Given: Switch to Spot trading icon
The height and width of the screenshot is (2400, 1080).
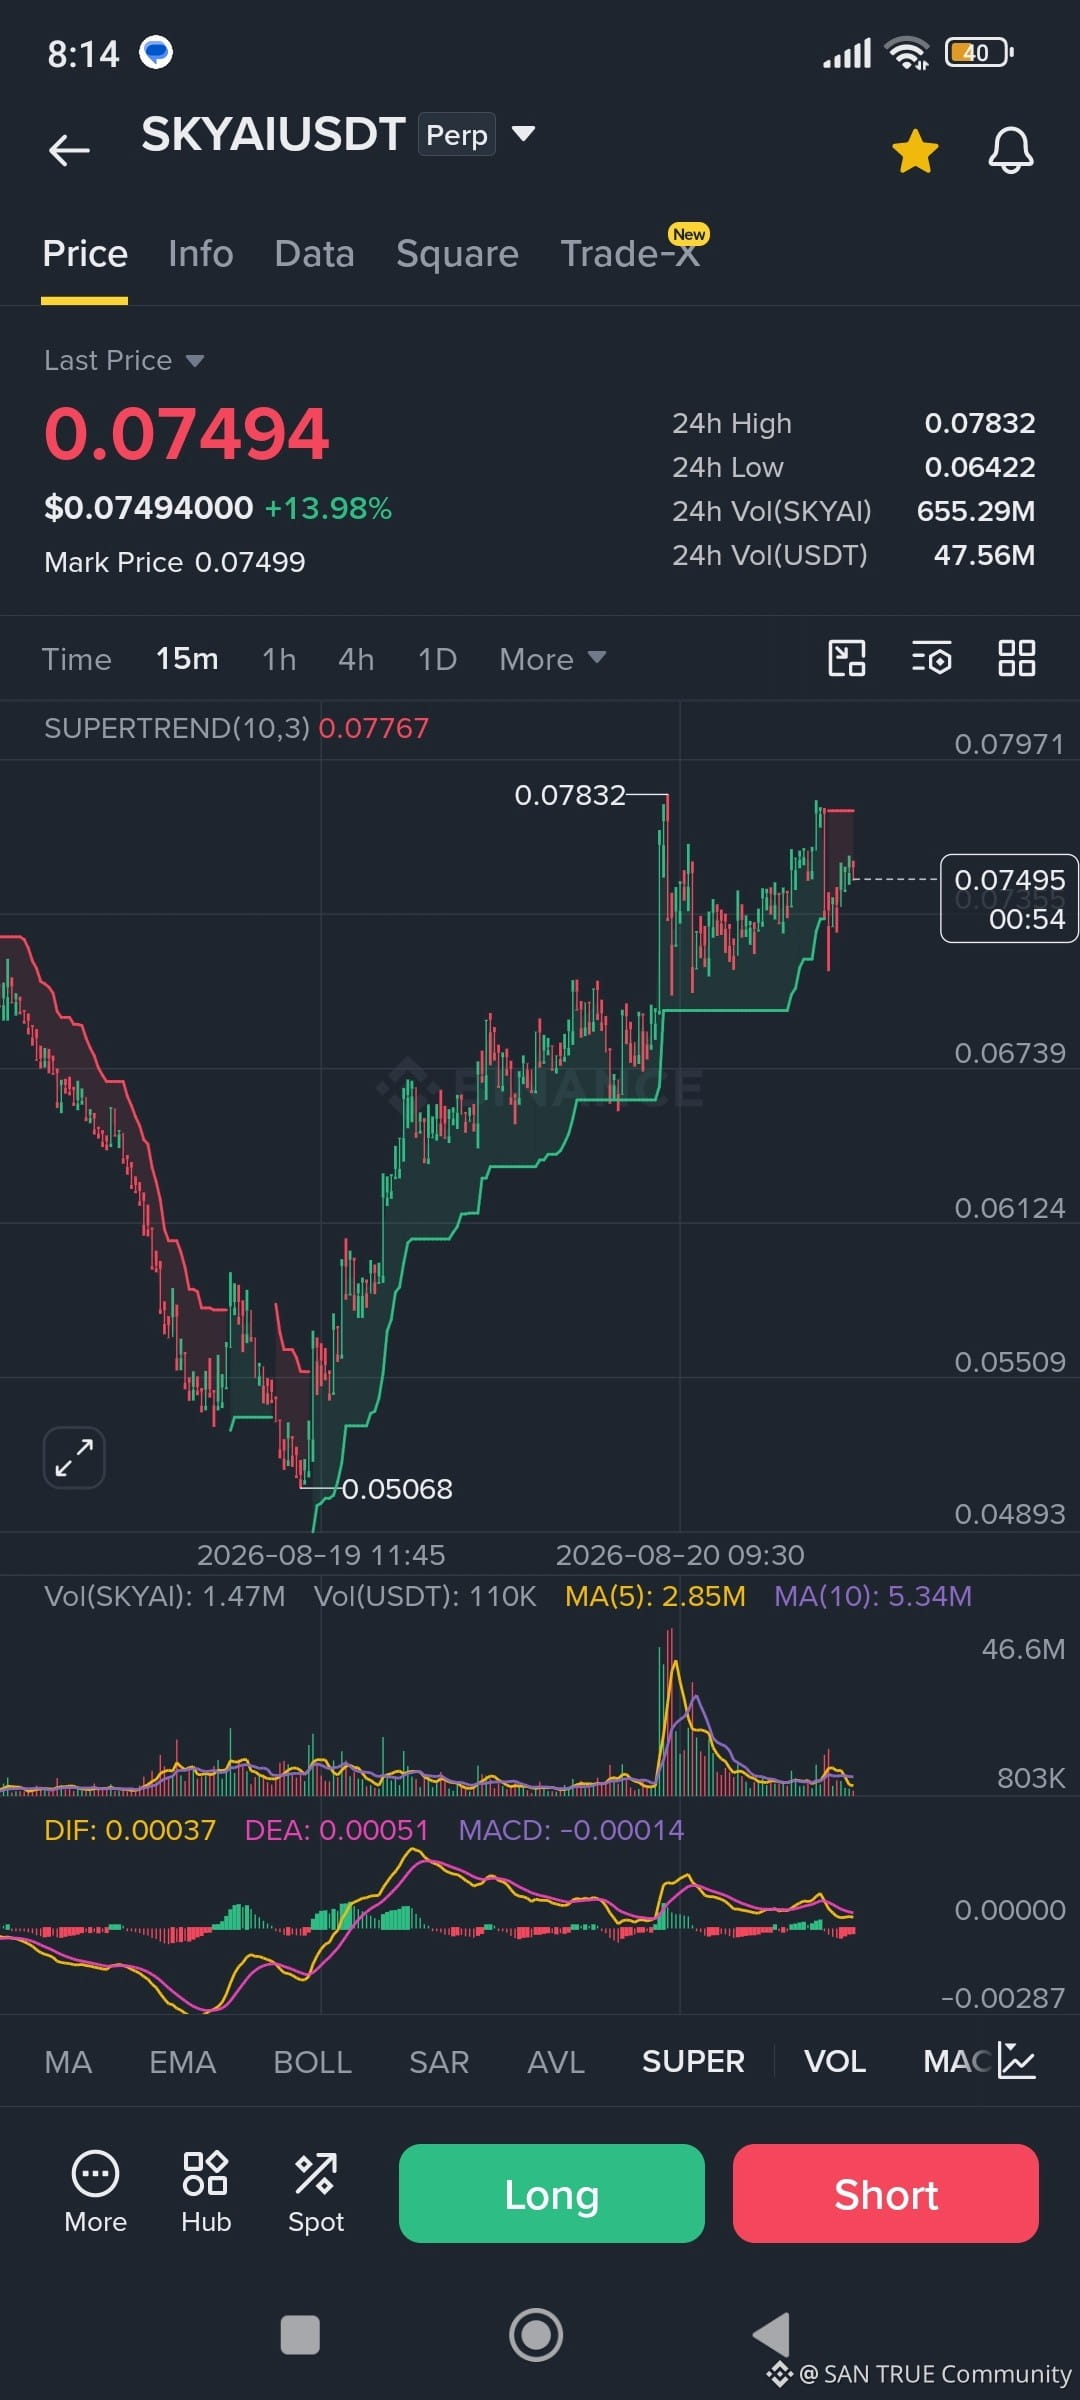Looking at the screenshot, I should point(316,2193).
